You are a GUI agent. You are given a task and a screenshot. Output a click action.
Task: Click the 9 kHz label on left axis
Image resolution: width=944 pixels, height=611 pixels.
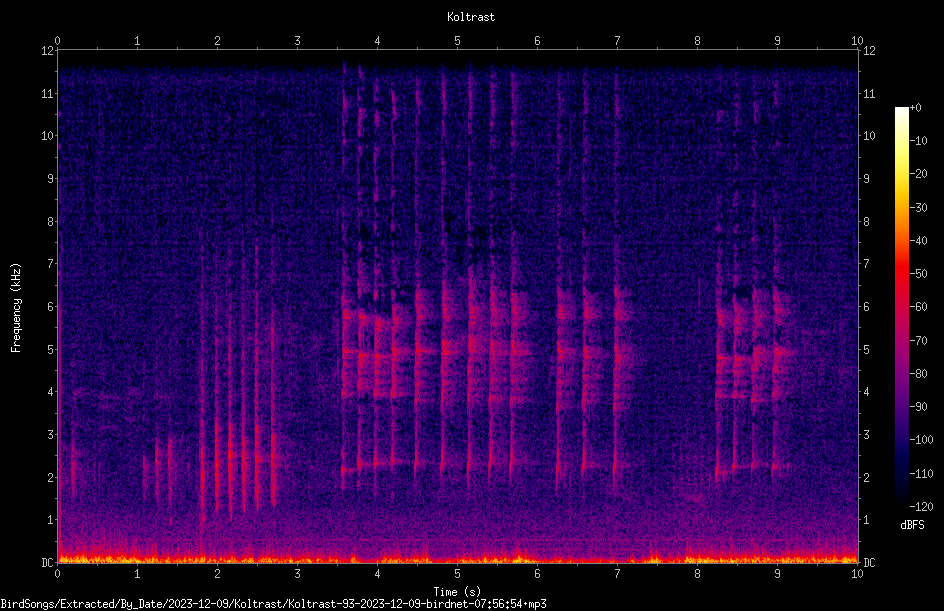51,179
